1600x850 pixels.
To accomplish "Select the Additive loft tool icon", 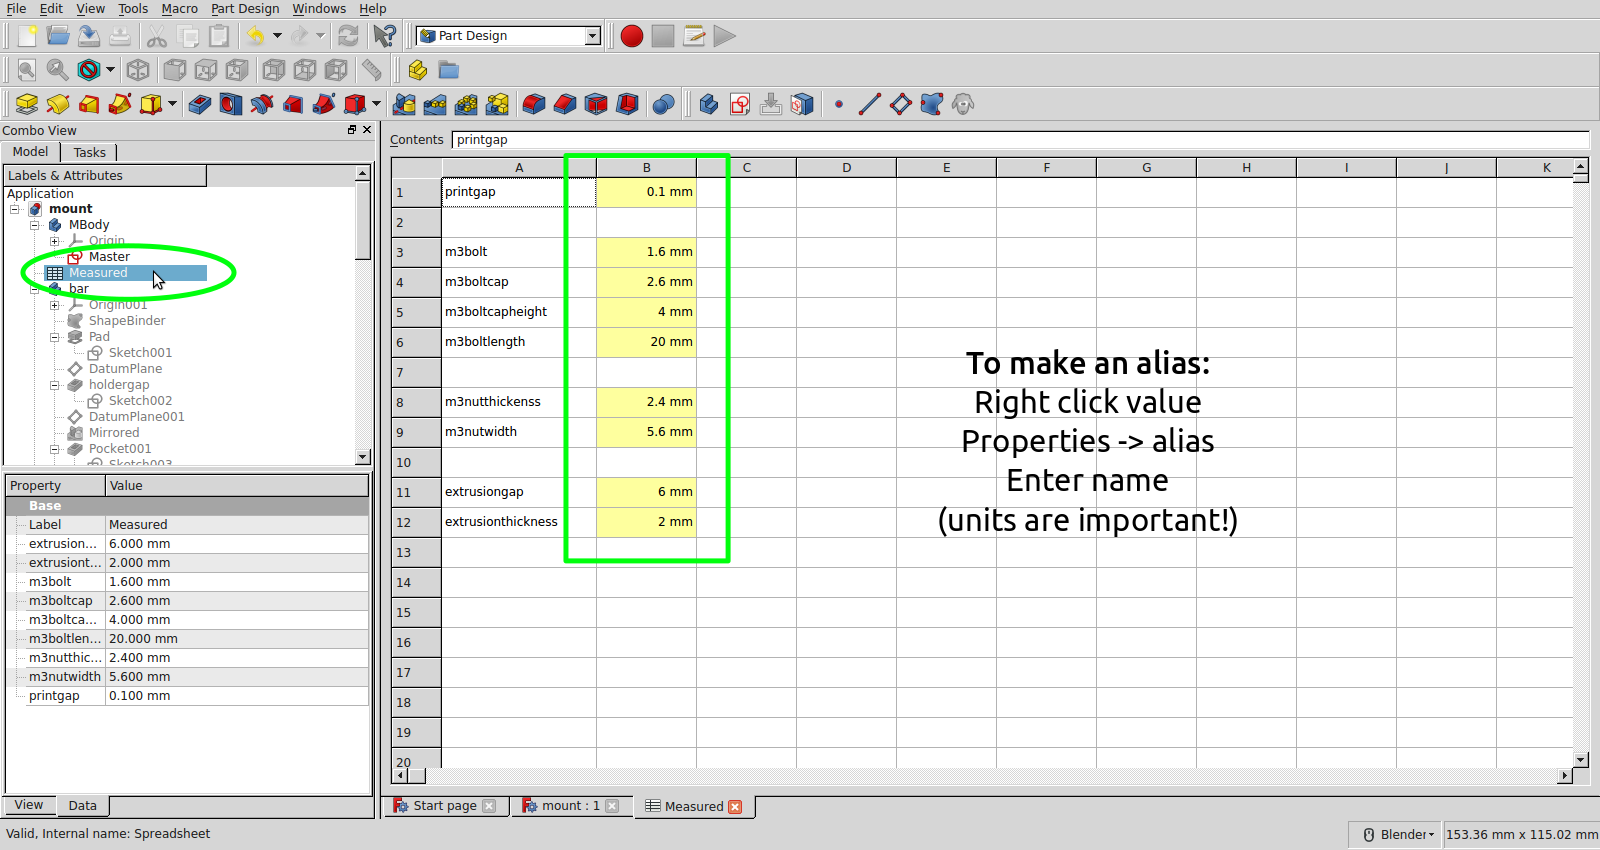I will click(x=89, y=104).
